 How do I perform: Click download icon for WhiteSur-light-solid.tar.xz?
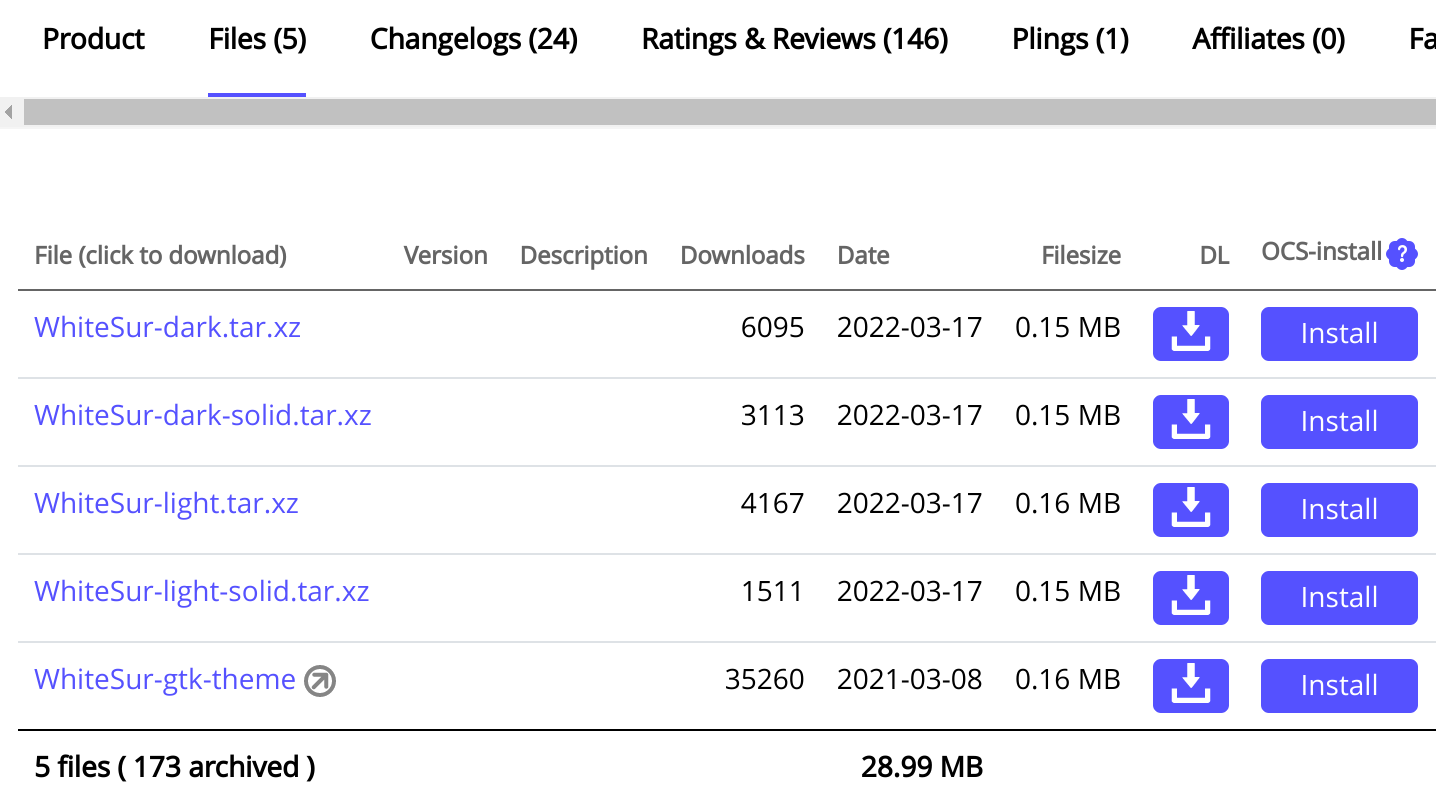pos(1190,598)
